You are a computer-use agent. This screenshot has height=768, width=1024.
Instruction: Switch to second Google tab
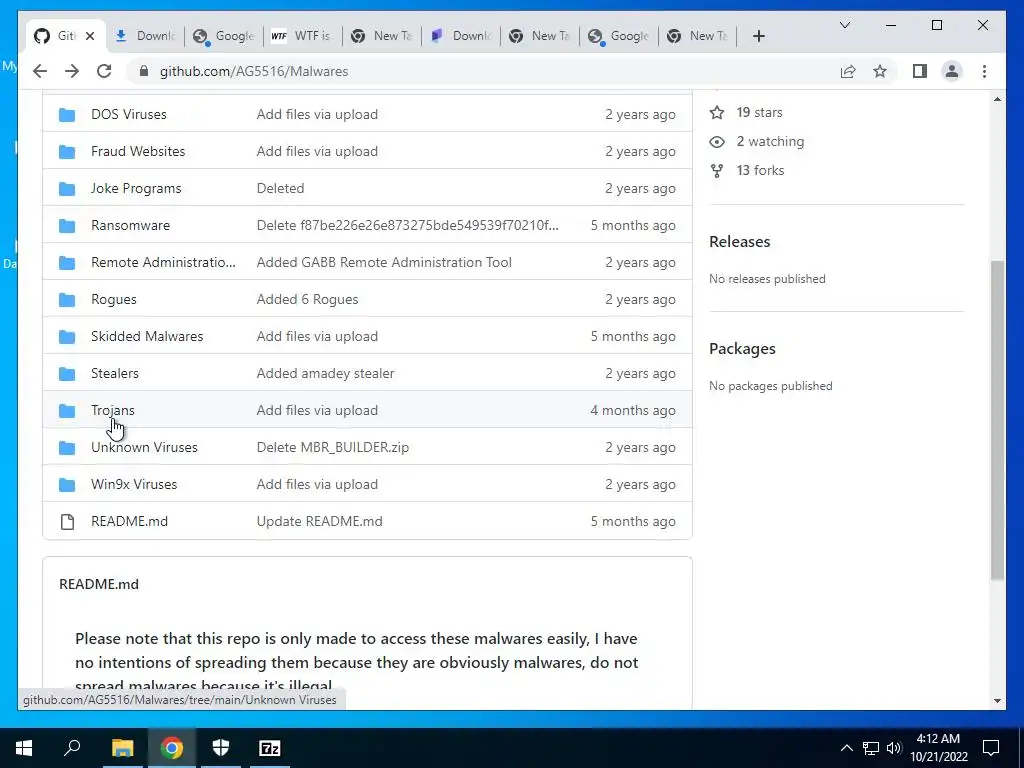[618, 36]
